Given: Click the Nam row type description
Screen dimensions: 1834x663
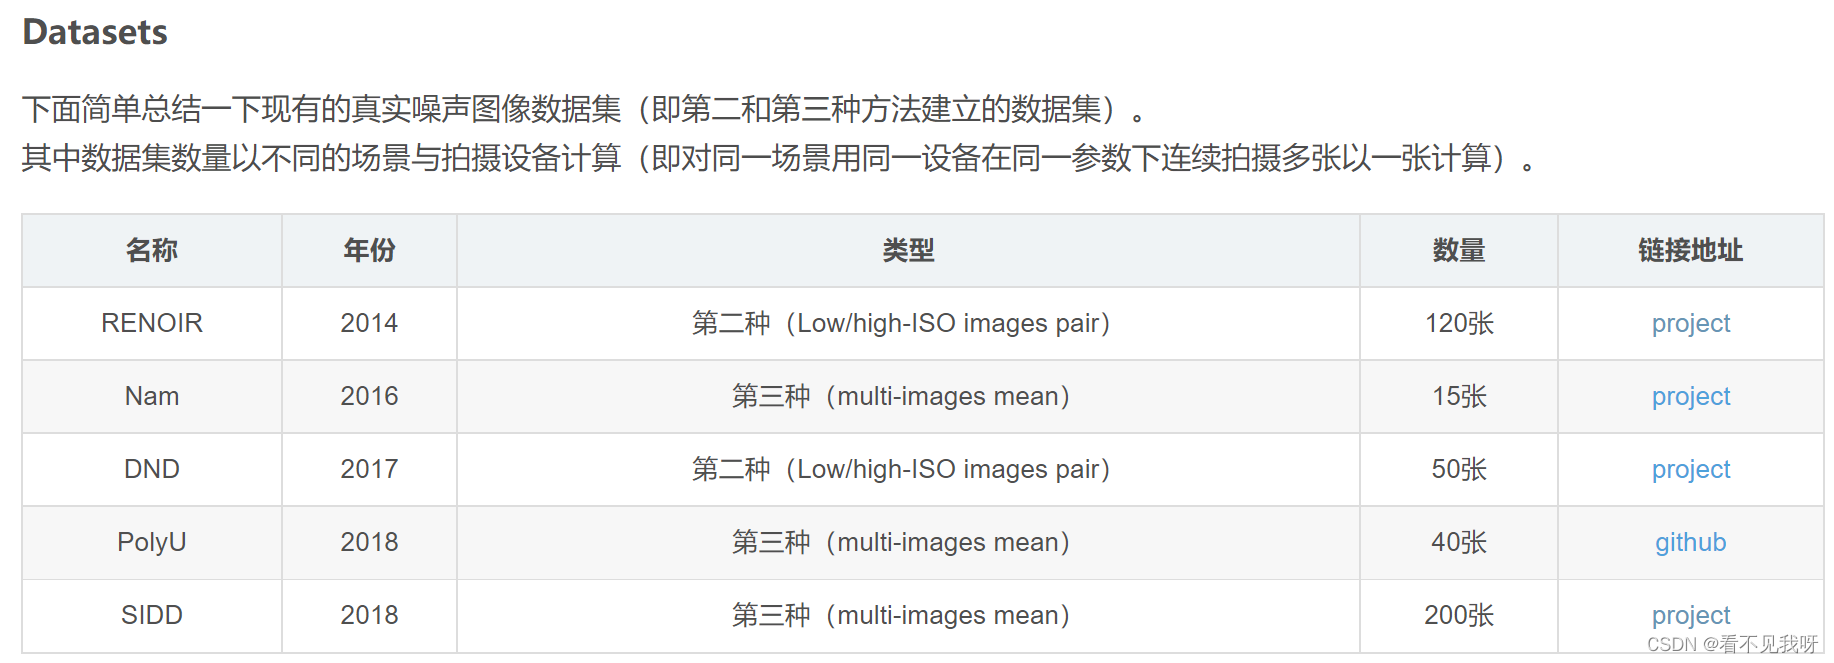Looking at the screenshot, I should 901,396.
